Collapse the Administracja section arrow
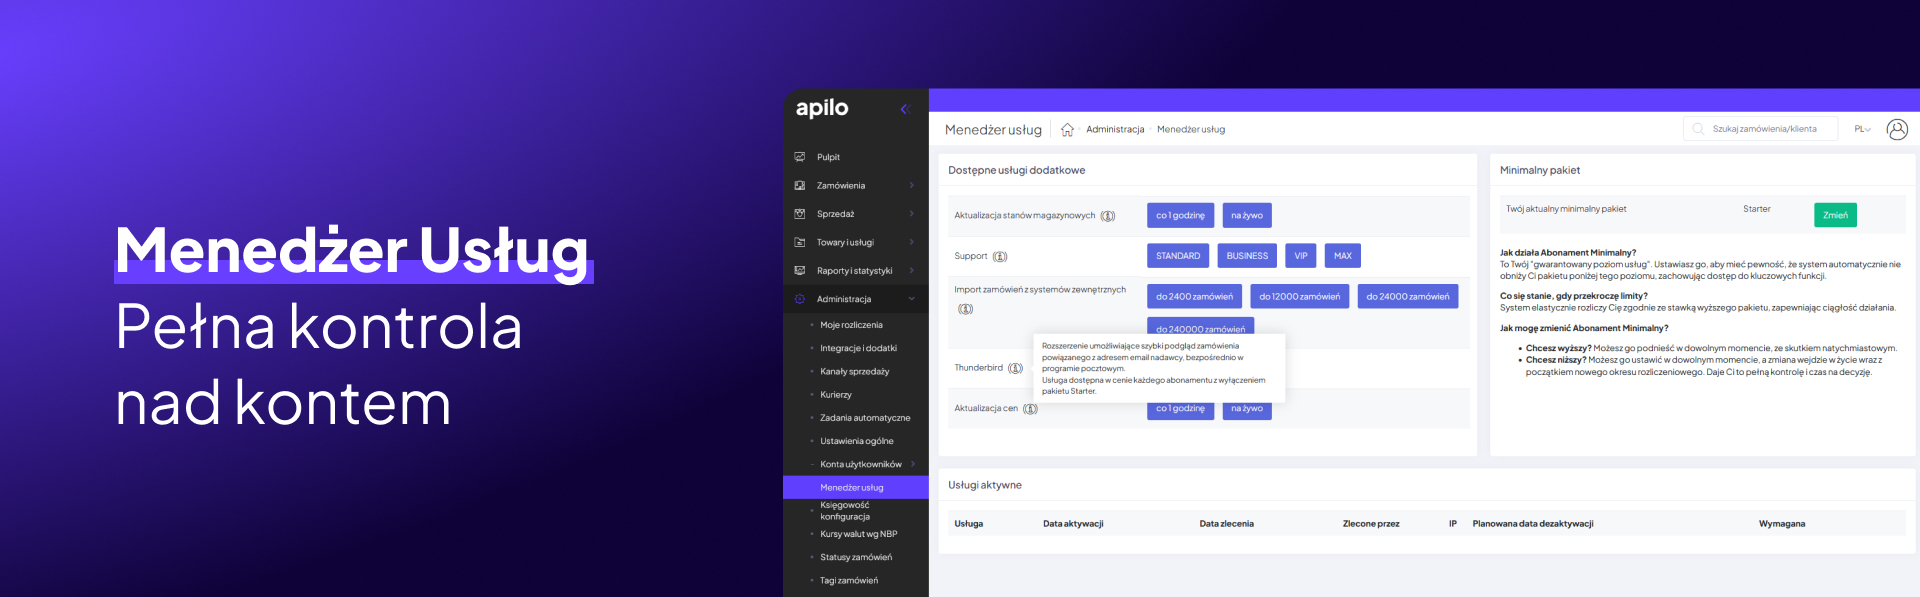This screenshot has height=597, width=1920. coord(912,299)
